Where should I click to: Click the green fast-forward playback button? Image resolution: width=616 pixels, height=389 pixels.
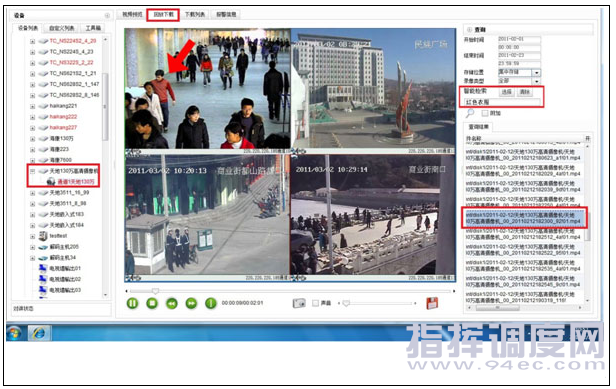191,303
